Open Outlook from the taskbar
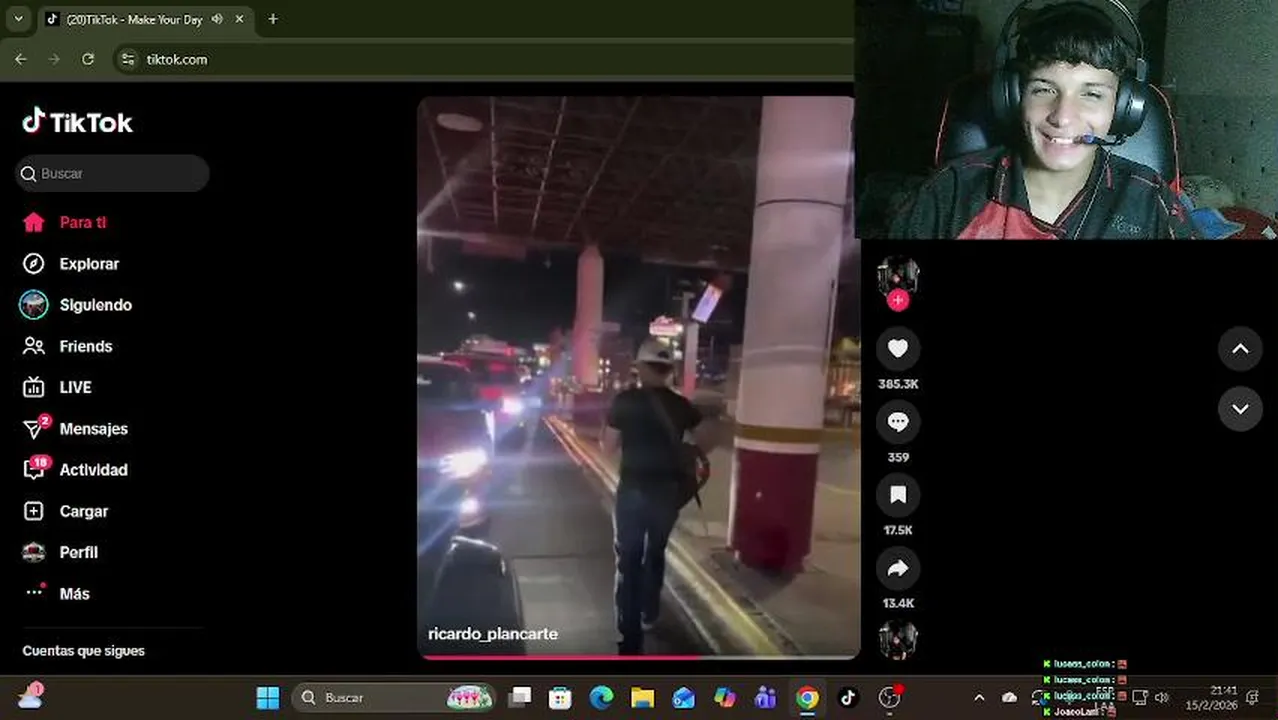This screenshot has height=720, width=1278. pyautogui.click(x=684, y=698)
